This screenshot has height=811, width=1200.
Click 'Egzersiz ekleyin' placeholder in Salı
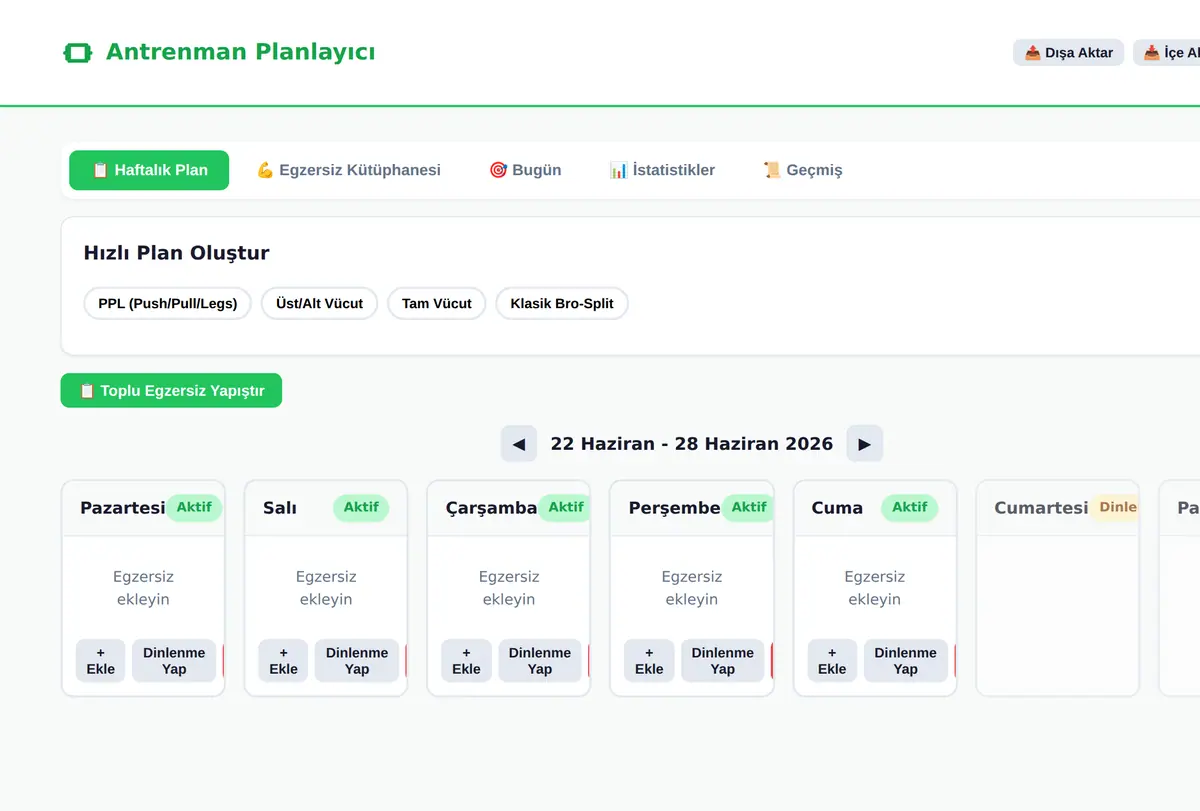[326, 588]
